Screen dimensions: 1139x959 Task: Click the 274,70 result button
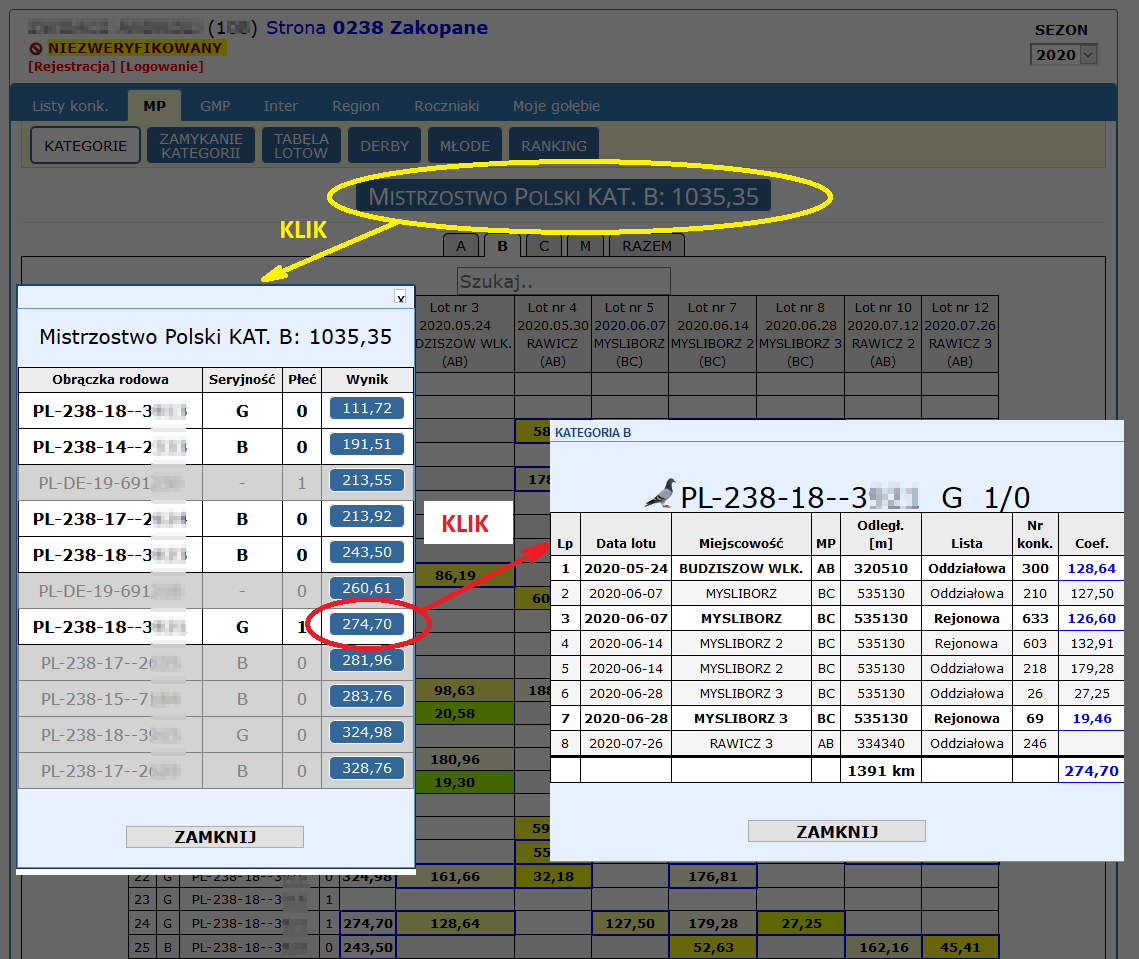coord(367,624)
